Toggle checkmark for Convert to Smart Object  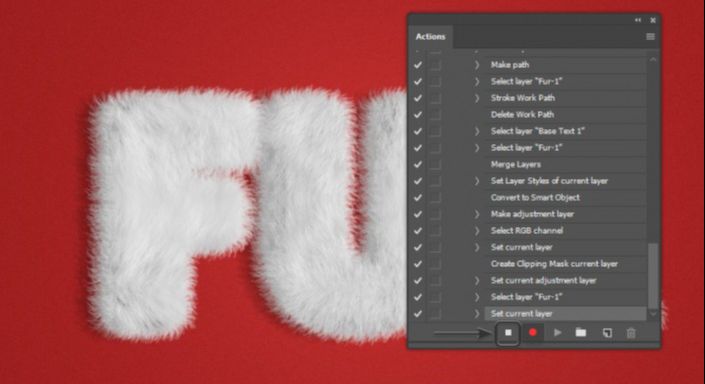click(x=418, y=198)
